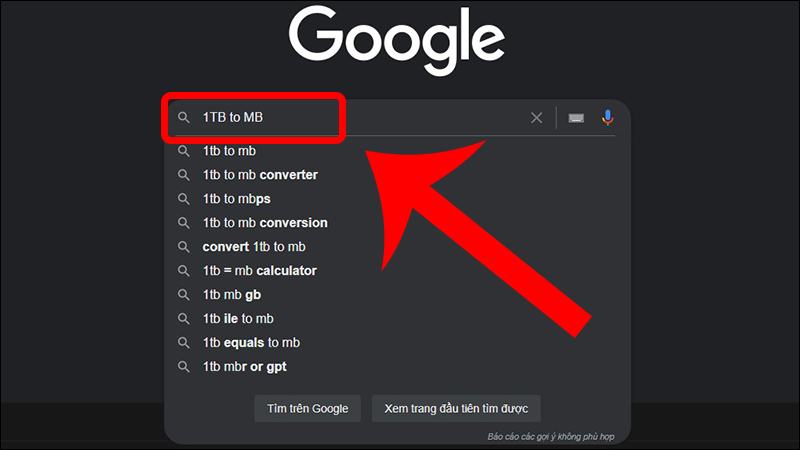
Task: Click the search icon beside "1tb mb gb"
Action: pos(184,295)
